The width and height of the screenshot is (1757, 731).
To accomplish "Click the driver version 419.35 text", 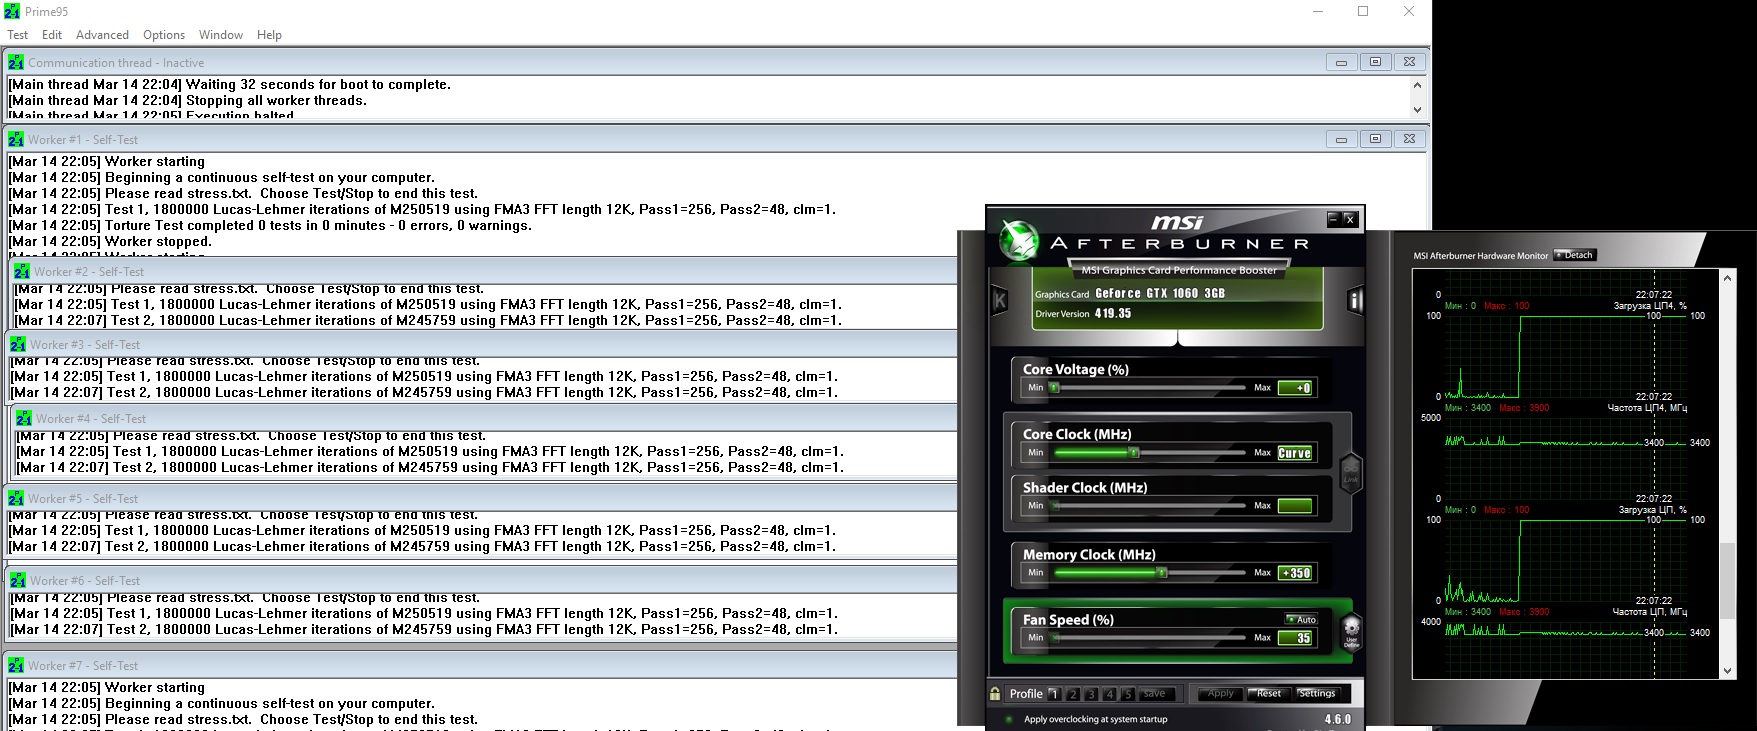I will (x=1113, y=313).
